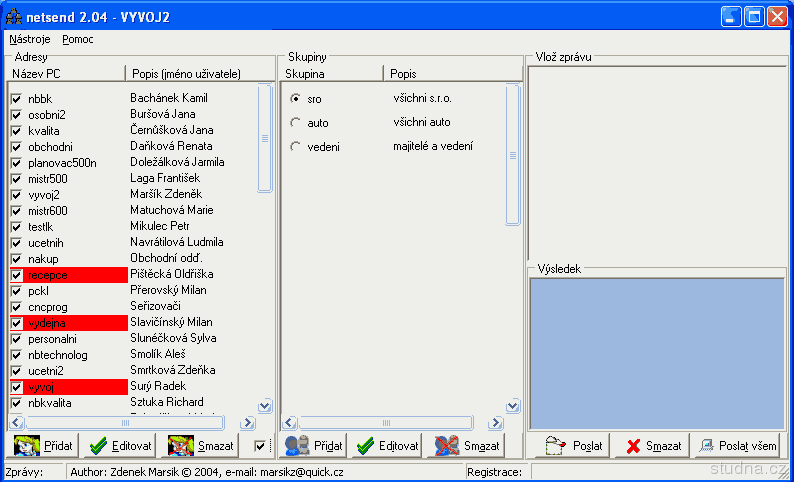
Task: Toggle the select-all checkbox beside the address Smazat button
Action: click(260, 446)
